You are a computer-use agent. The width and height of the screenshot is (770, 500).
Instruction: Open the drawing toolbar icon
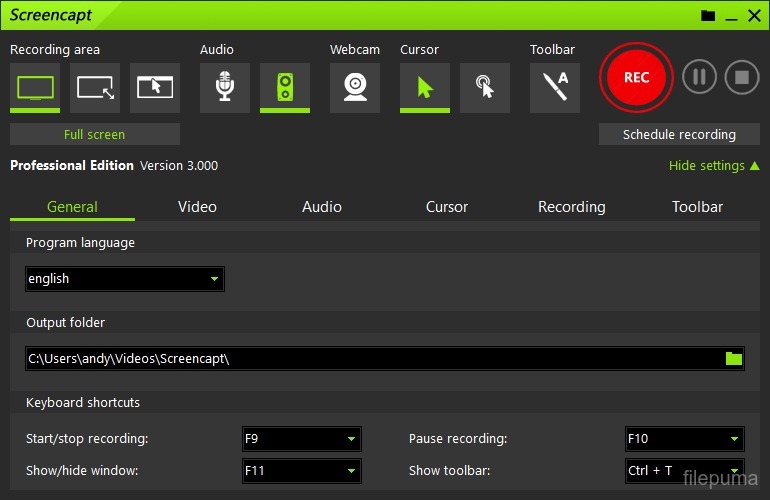click(555, 88)
